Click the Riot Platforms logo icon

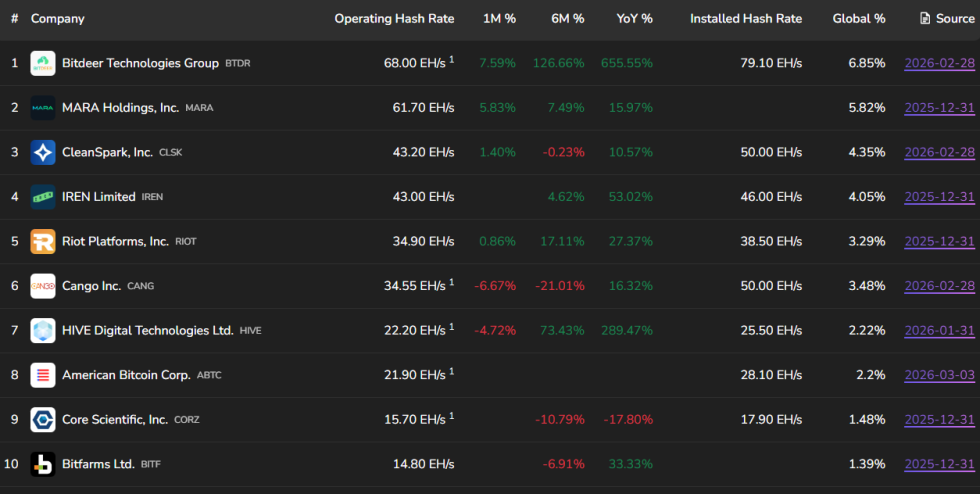coord(42,241)
